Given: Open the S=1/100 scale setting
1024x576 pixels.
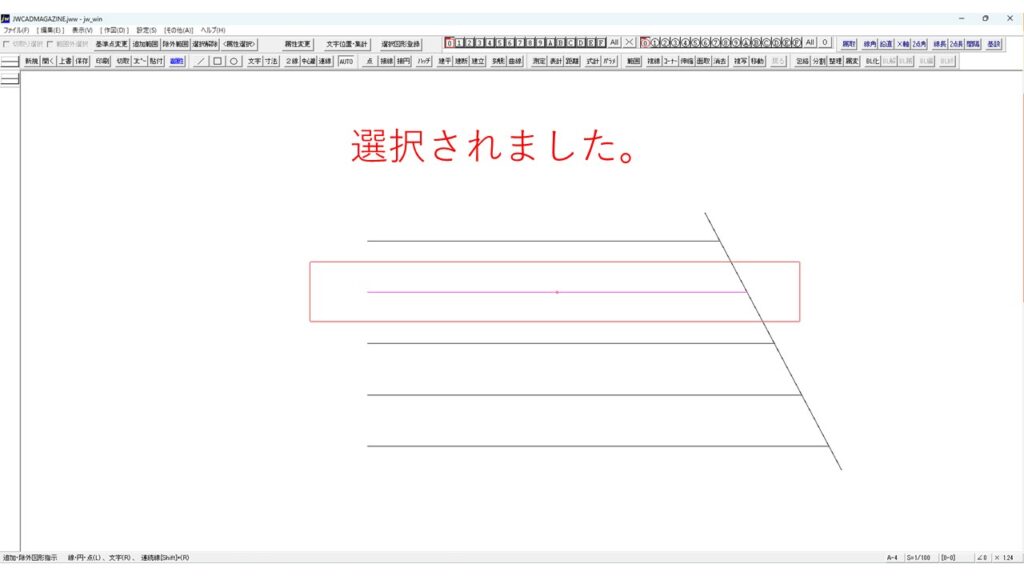Looking at the screenshot, I should [x=918, y=557].
